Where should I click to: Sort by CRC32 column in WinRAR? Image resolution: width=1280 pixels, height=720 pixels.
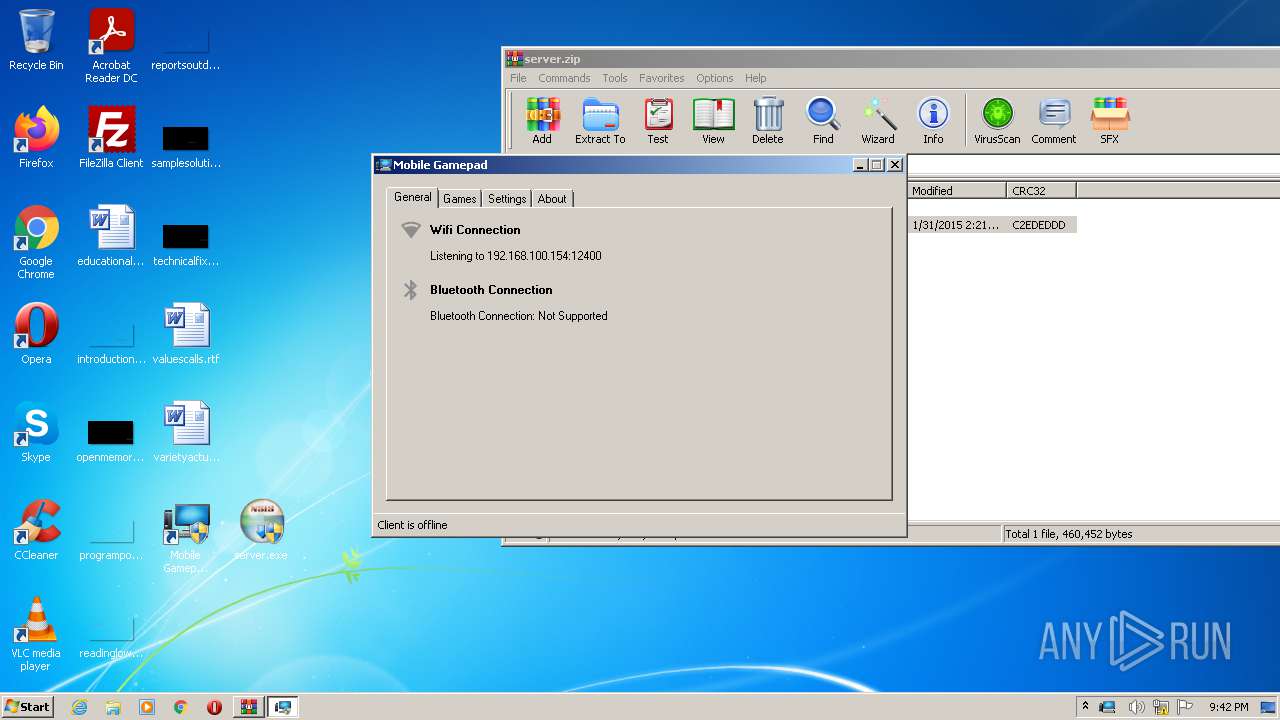tap(1041, 190)
